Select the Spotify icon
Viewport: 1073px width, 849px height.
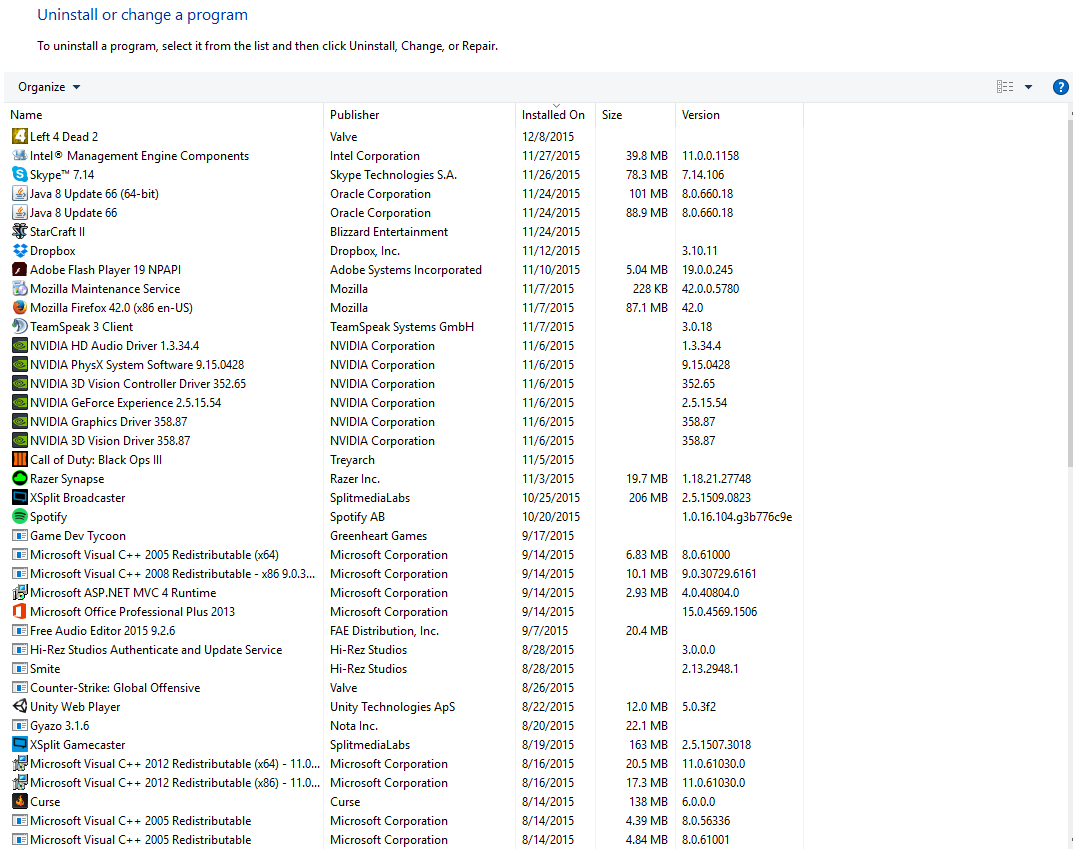tap(20, 517)
